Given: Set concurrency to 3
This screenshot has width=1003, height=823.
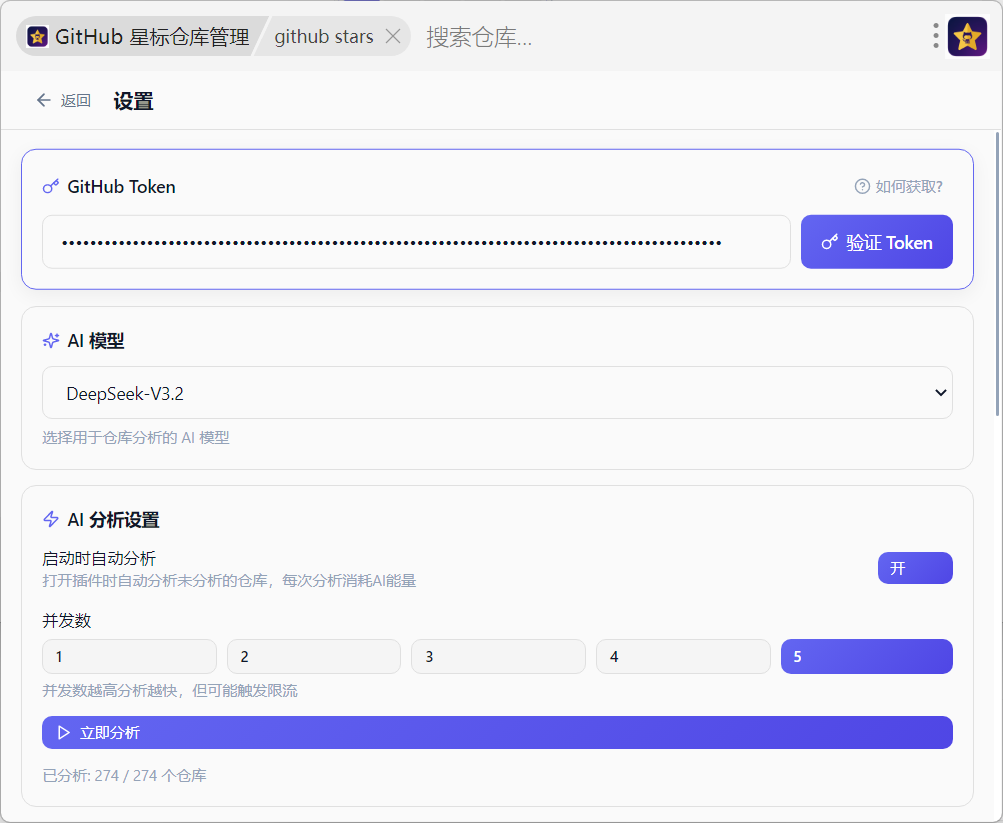Looking at the screenshot, I should point(498,656).
